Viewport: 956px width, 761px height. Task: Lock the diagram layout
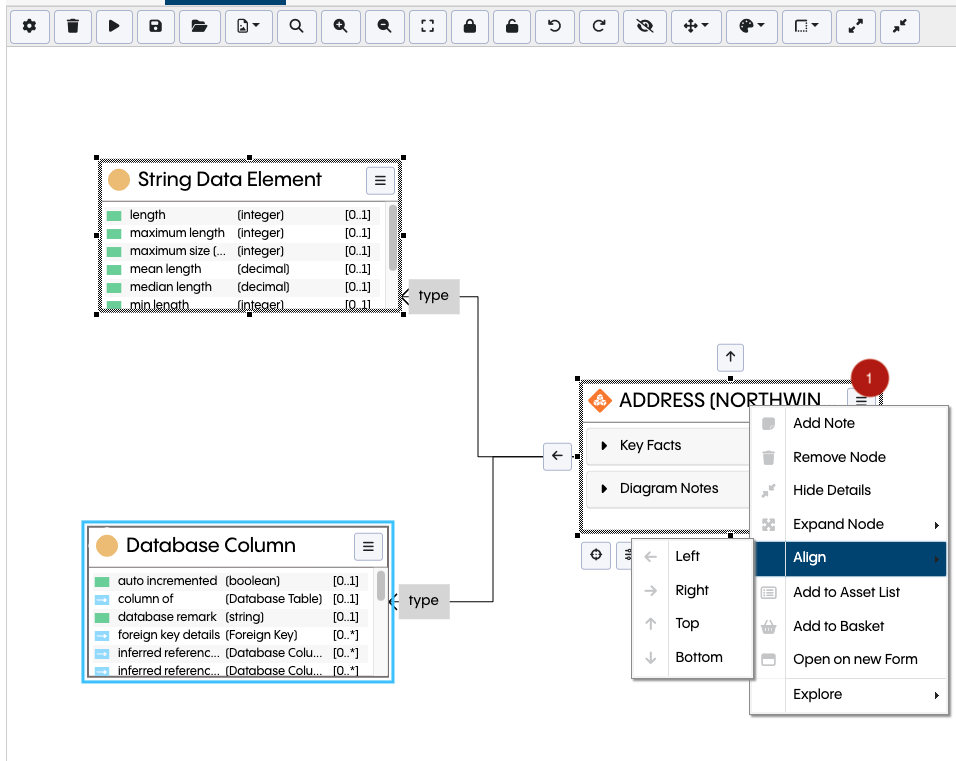tap(470, 27)
